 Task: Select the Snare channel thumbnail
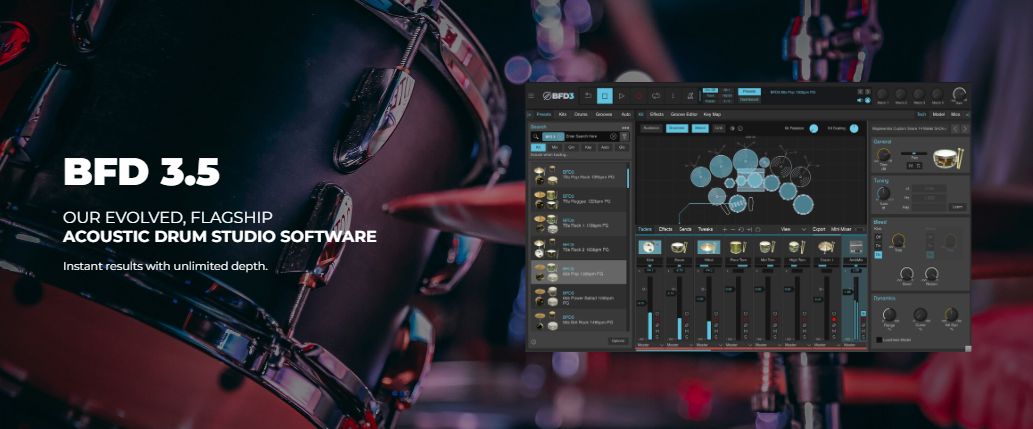[x=679, y=247]
